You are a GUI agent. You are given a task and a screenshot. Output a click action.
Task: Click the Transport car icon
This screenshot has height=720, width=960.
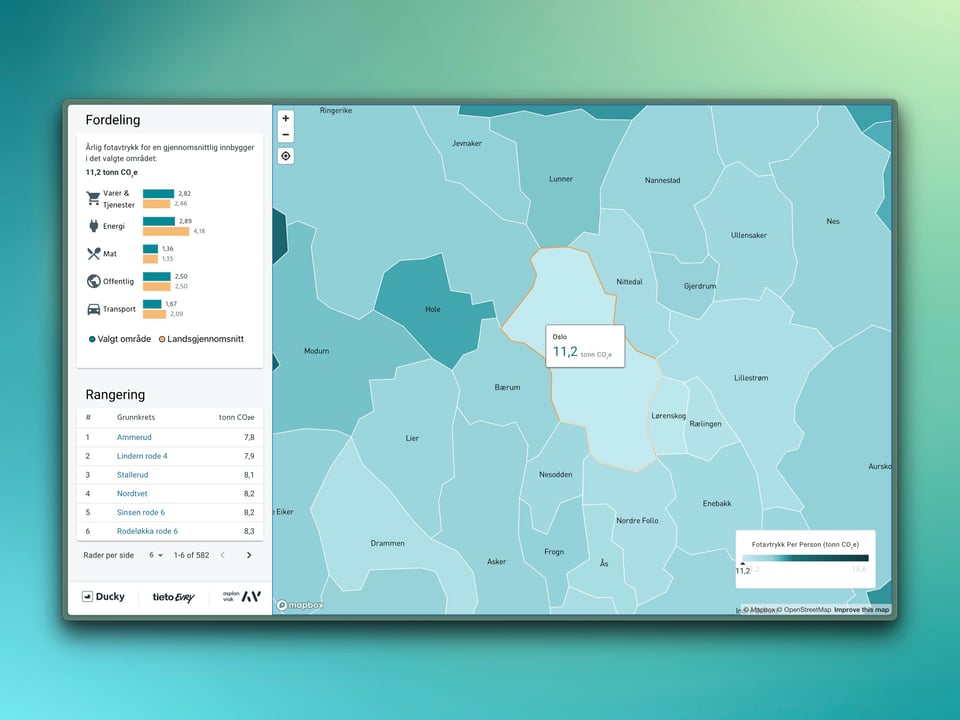[94, 309]
